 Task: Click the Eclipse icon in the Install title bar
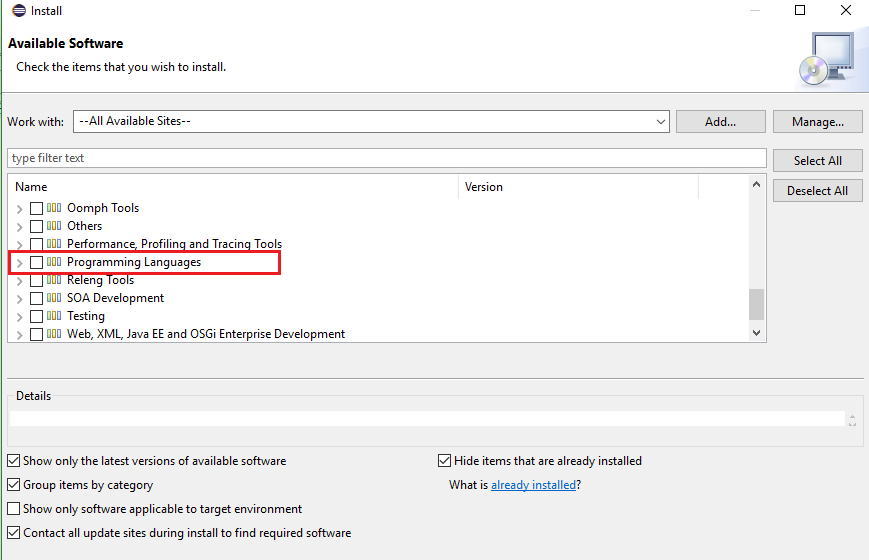18,11
